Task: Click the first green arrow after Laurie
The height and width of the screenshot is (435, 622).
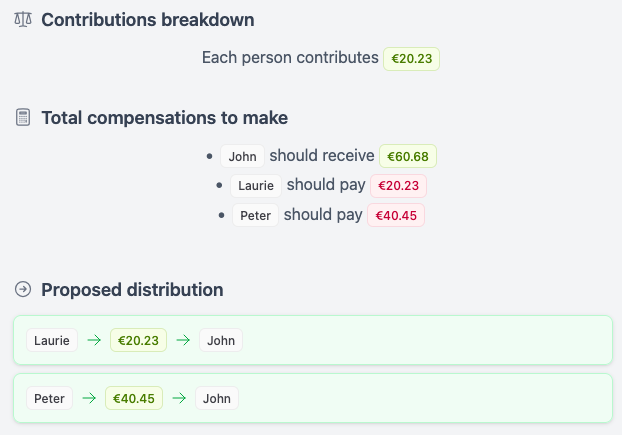Action: [94, 340]
